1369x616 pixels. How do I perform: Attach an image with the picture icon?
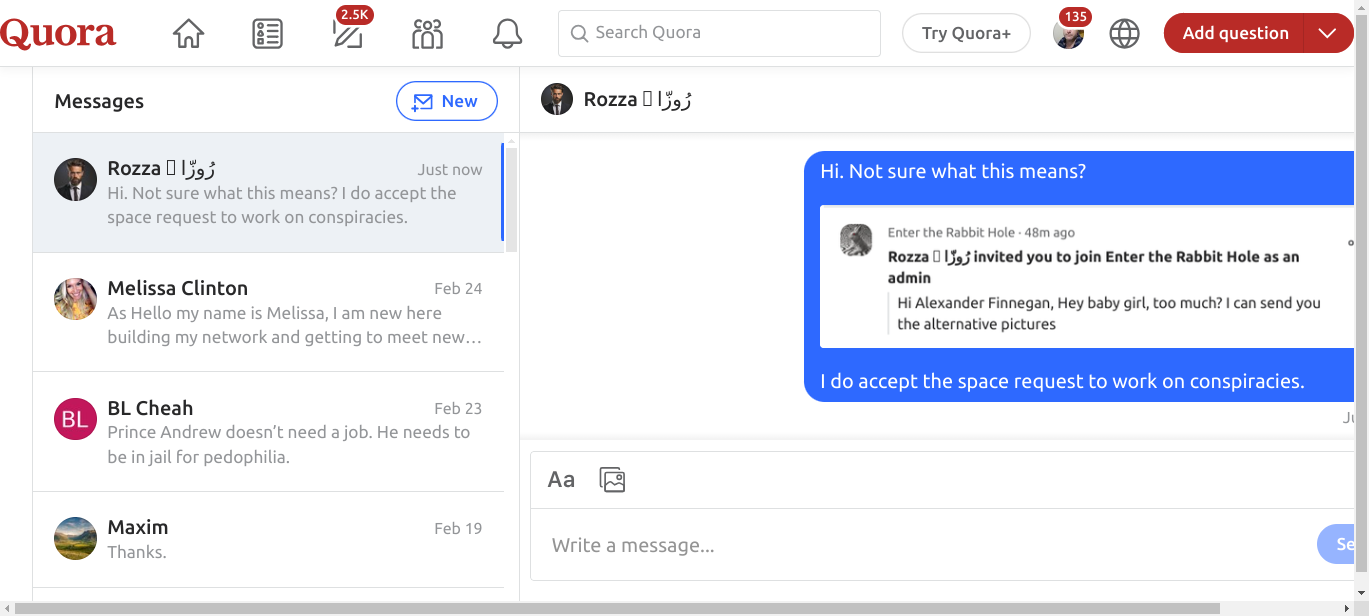point(612,480)
